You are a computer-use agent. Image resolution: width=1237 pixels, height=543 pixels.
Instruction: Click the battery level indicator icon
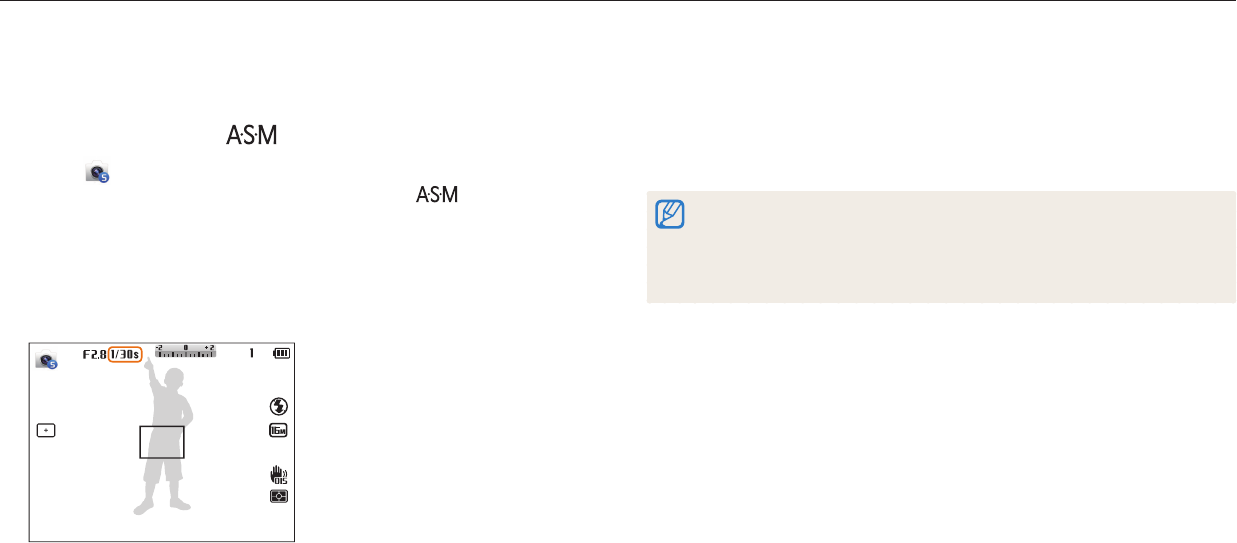[280, 353]
